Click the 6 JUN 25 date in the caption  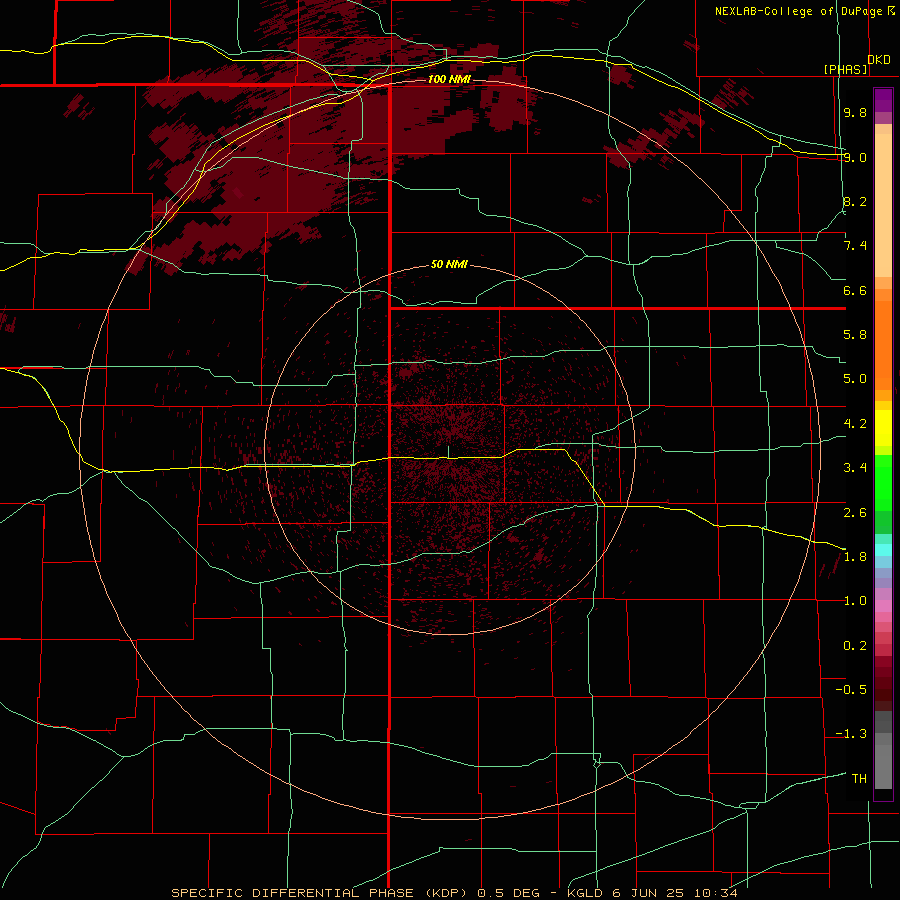click(648, 893)
